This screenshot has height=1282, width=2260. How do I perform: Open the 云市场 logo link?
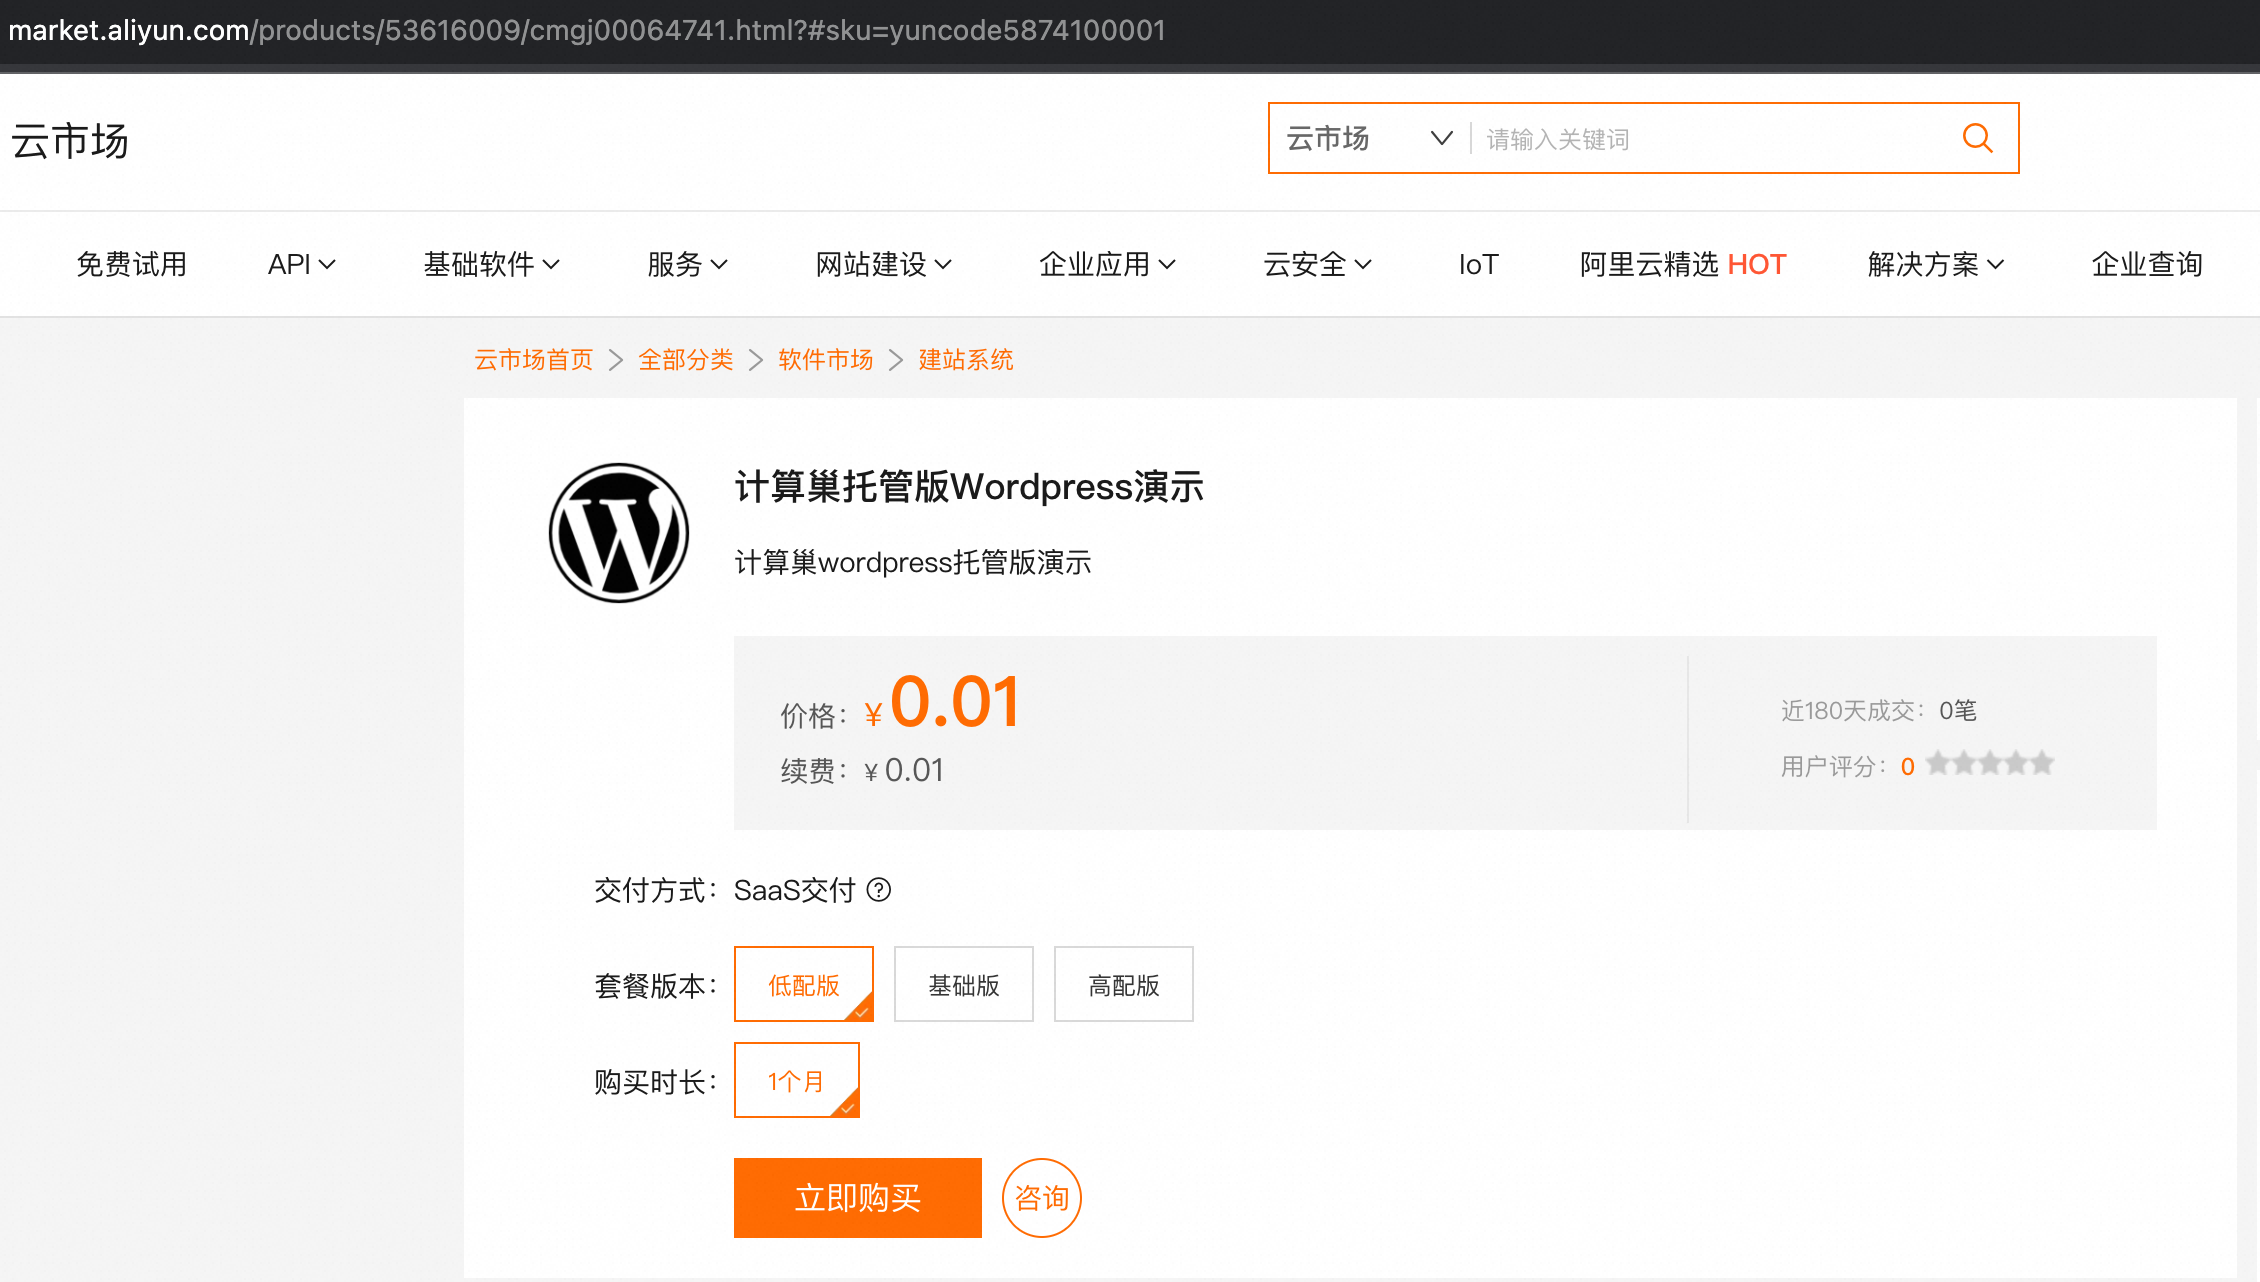coord(70,141)
